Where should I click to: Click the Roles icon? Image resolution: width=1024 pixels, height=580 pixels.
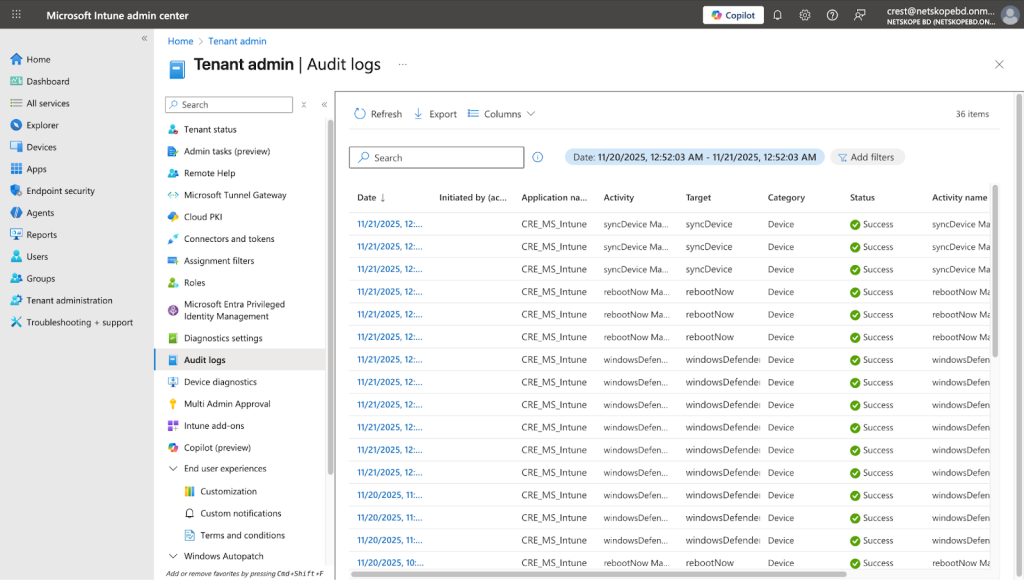point(173,283)
